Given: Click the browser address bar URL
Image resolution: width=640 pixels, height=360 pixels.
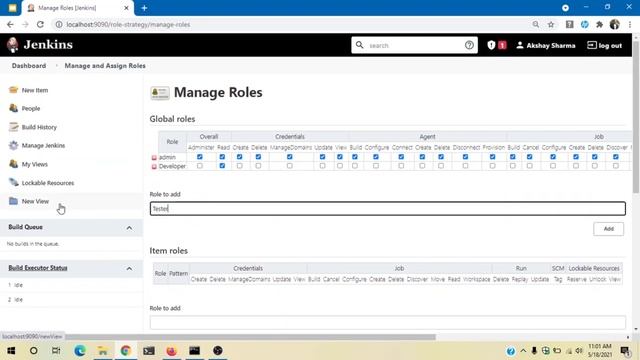Looking at the screenshot, I should (128, 24).
